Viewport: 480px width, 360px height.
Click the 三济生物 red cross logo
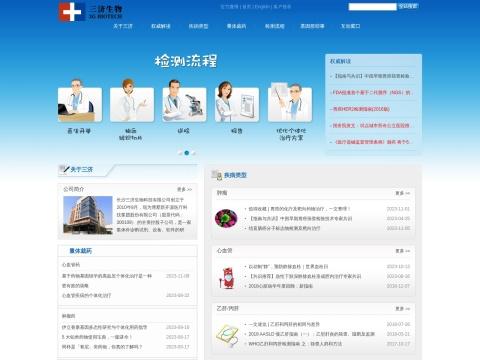tap(72, 12)
